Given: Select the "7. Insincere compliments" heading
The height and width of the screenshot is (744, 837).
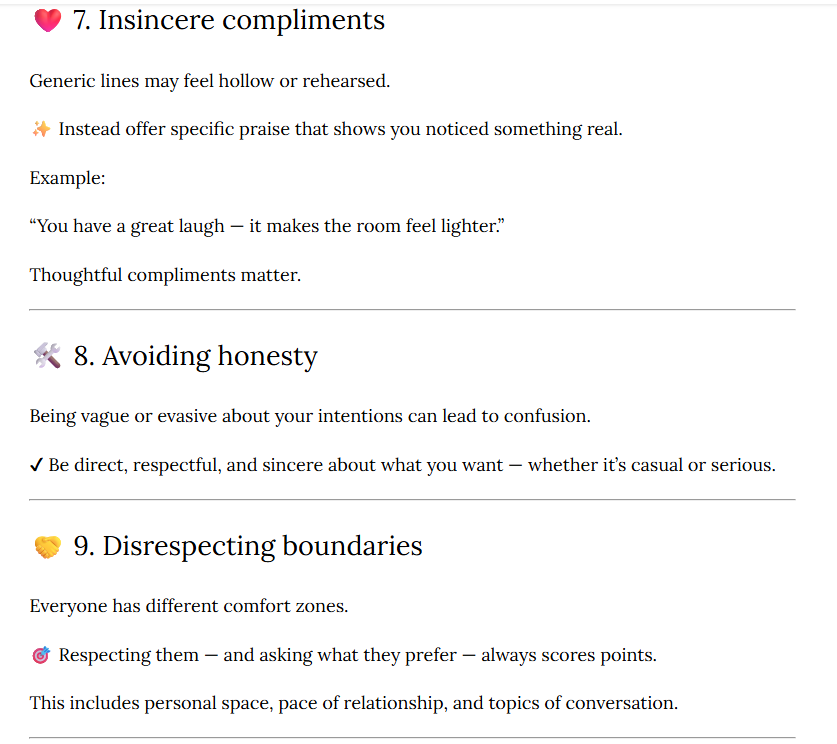Looking at the screenshot, I should 229,21.
